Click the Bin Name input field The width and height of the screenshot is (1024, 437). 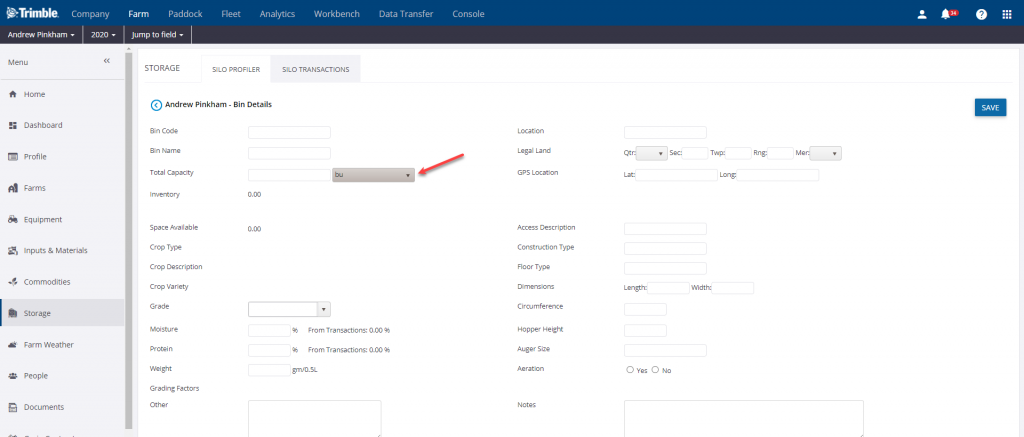pyautogui.click(x=289, y=154)
